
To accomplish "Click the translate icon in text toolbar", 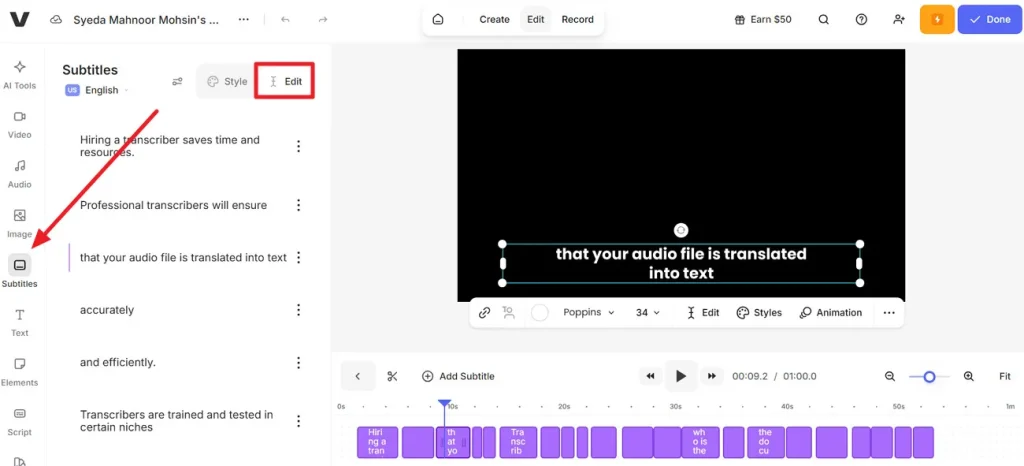I will (x=508, y=313).
